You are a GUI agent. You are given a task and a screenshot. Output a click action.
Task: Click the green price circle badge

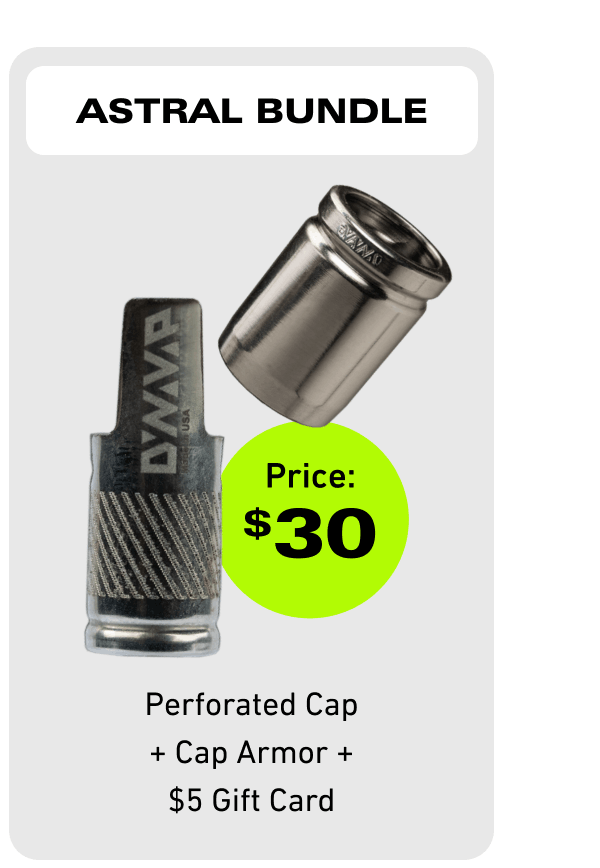[x=314, y=520]
